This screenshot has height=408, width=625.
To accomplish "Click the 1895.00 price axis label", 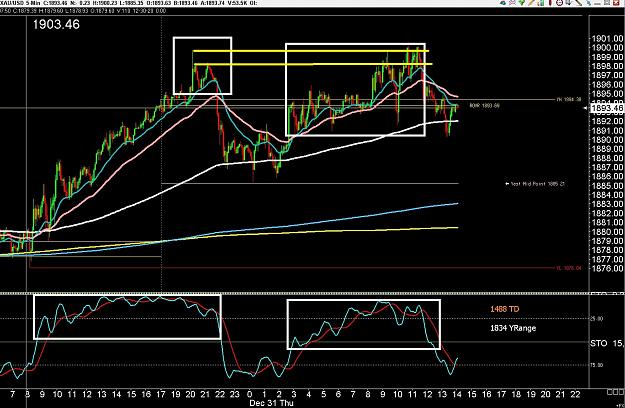I will pos(607,94).
